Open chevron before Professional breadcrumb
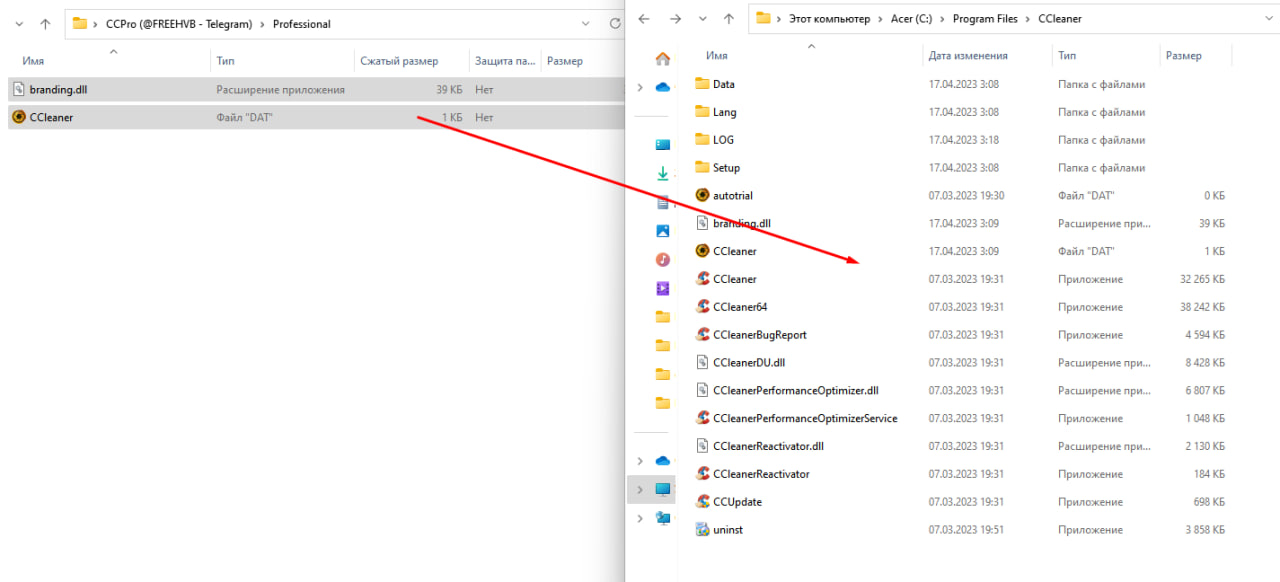Viewport: 1280px width, 582px height. pos(263,24)
